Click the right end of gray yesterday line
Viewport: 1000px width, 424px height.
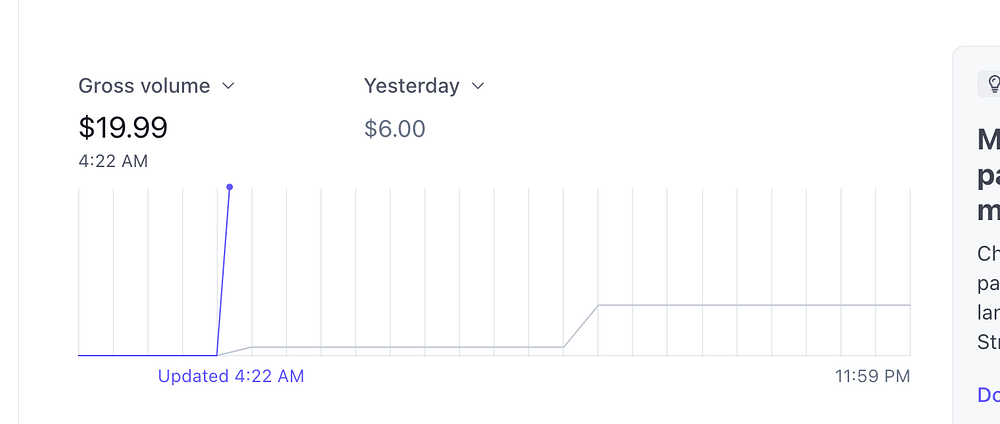point(905,305)
